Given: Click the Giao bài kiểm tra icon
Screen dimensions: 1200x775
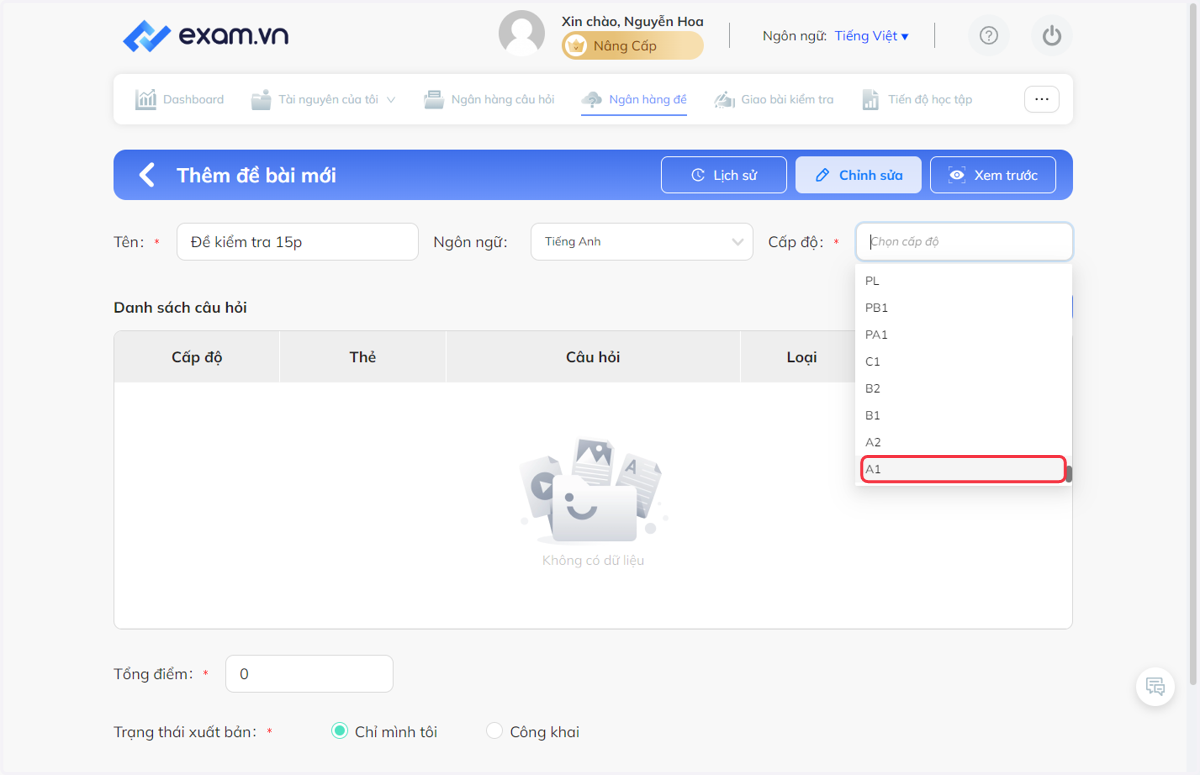Looking at the screenshot, I should click(724, 99).
